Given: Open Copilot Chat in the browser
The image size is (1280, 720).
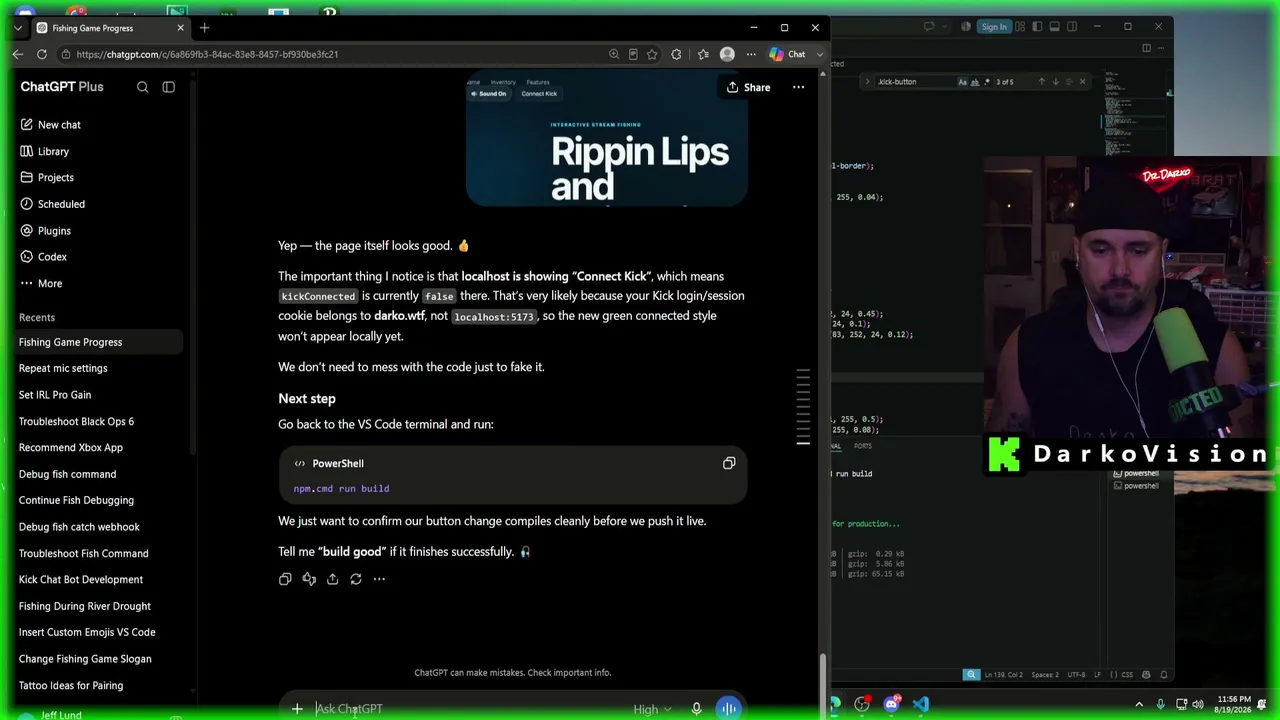Looking at the screenshot, I should 788,54.
